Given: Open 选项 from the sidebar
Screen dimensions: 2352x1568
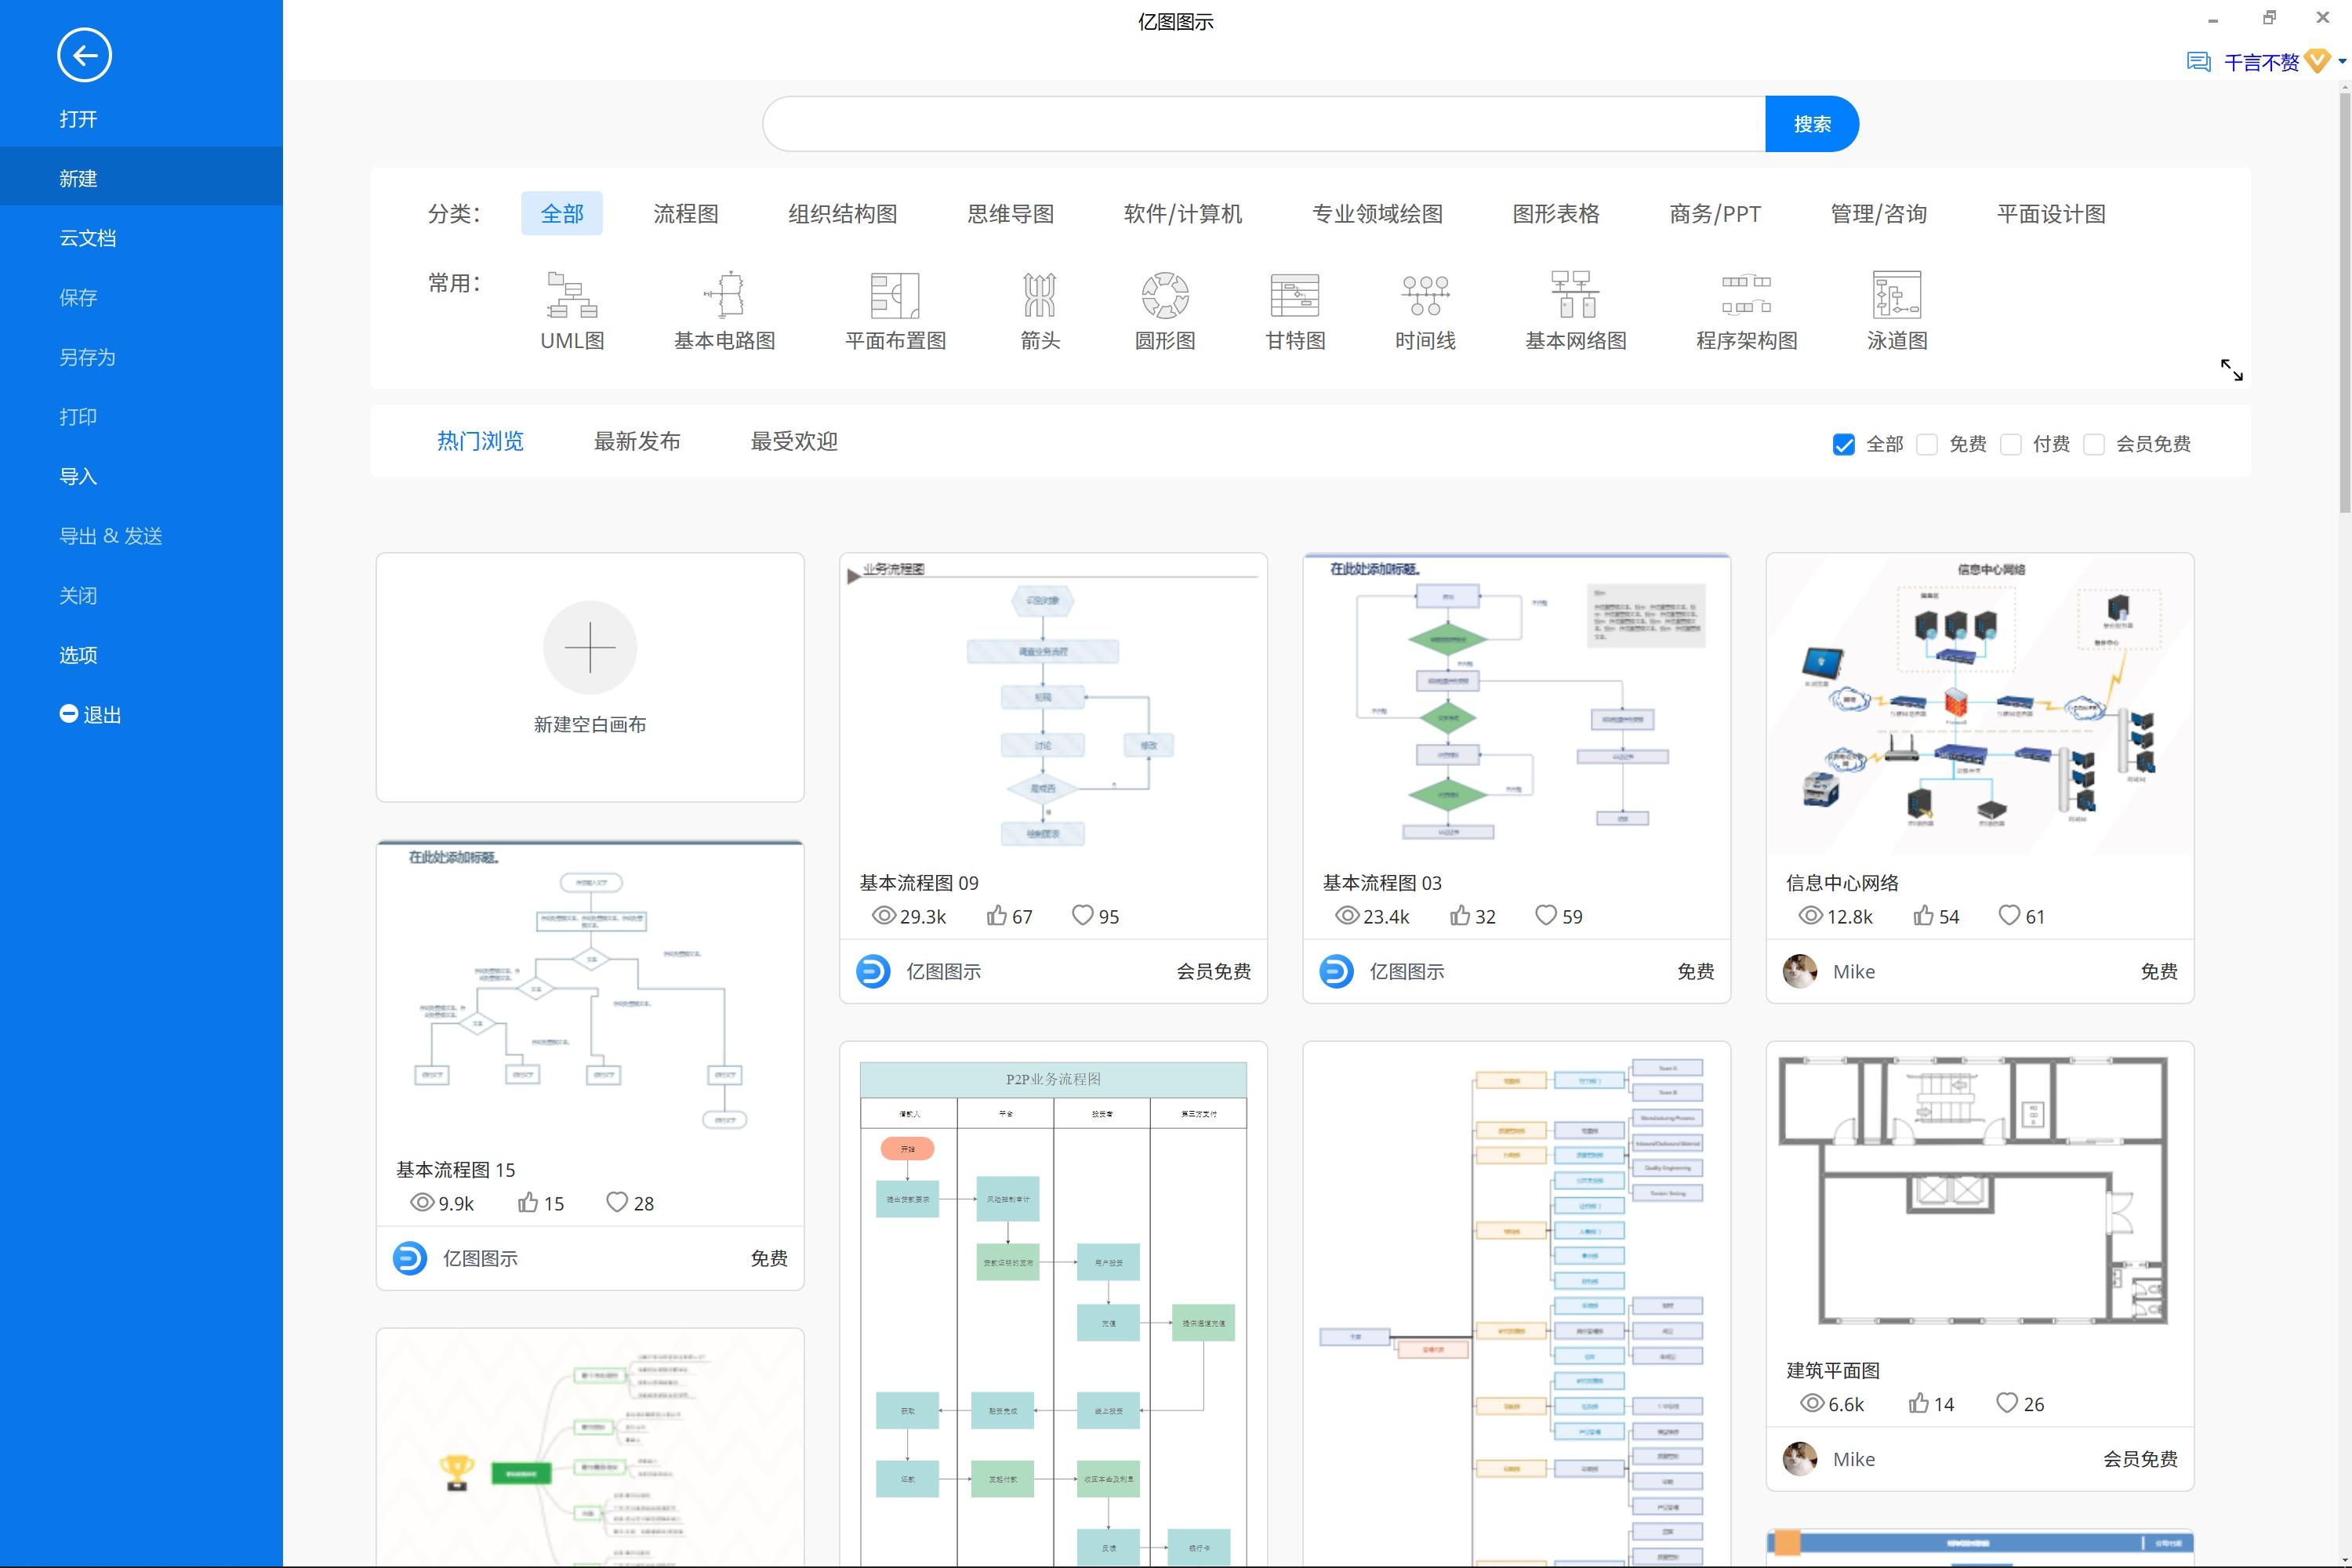Looking at the screenshot, I should point(77,654).
